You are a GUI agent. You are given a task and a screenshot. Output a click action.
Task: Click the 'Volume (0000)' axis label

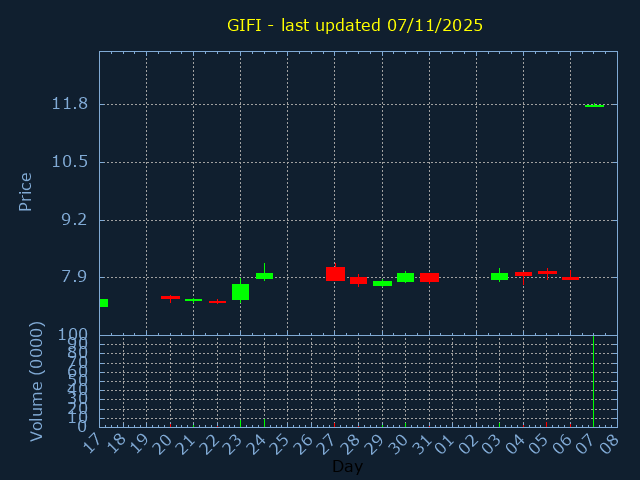pos(36,382)
